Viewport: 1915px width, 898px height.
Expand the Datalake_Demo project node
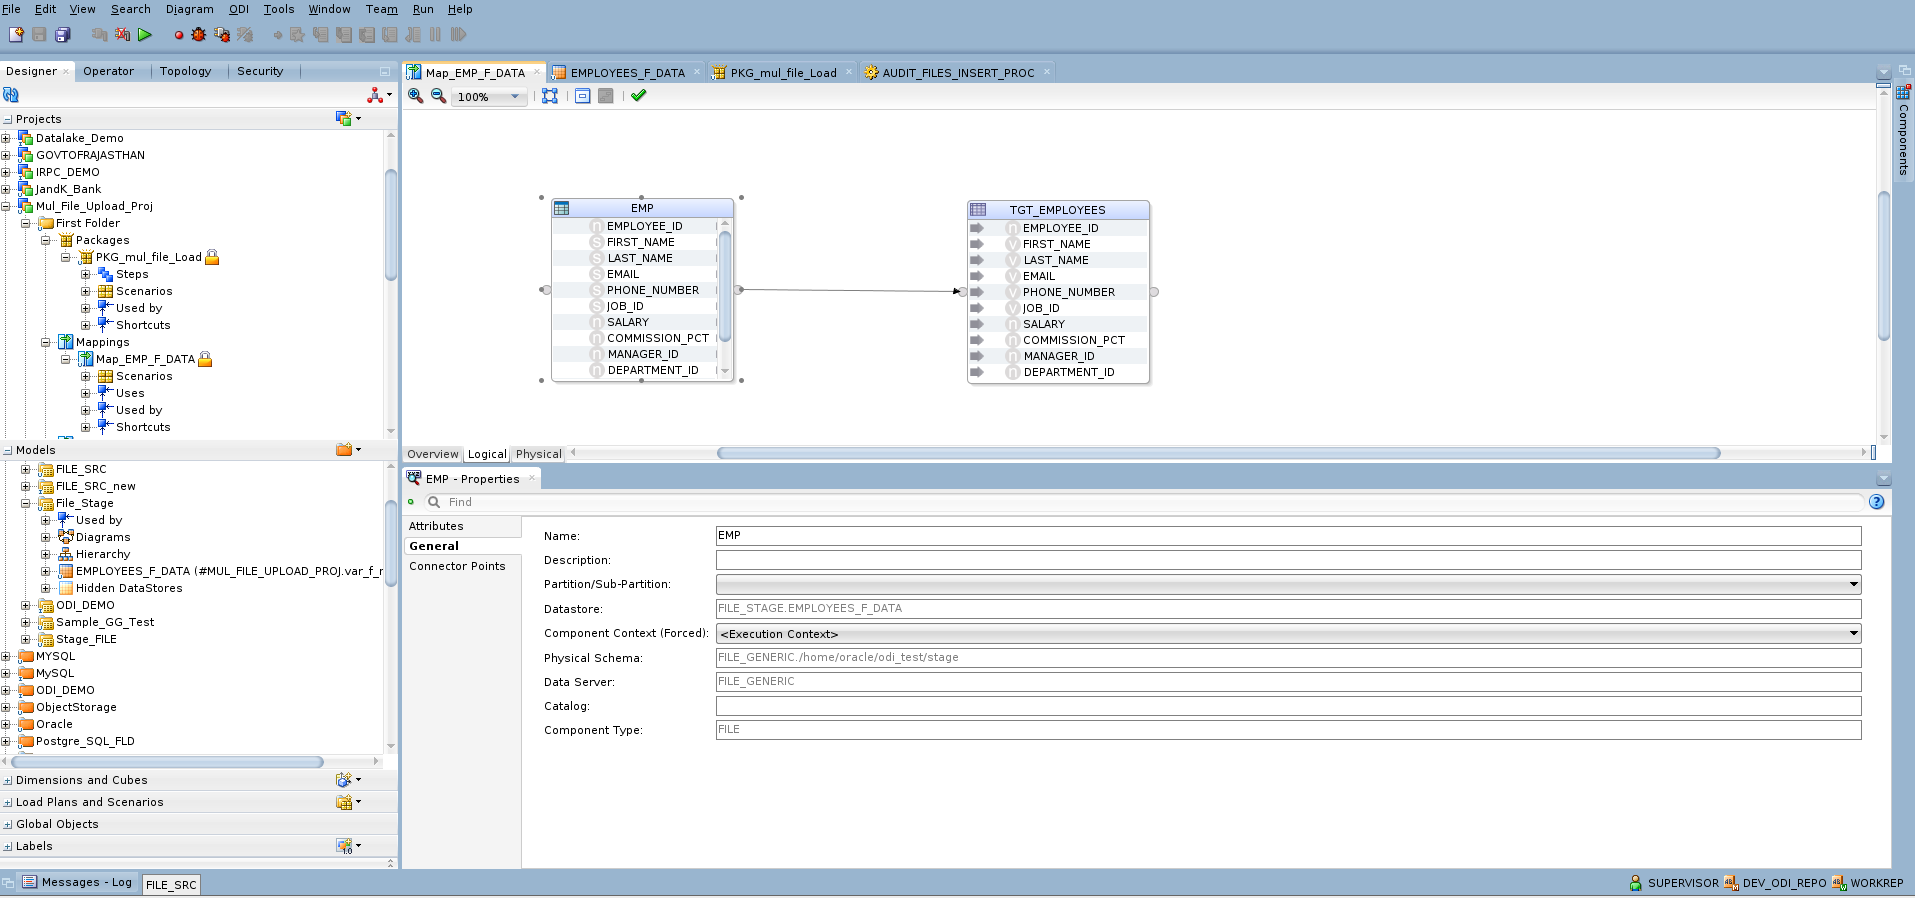[6, 139]
